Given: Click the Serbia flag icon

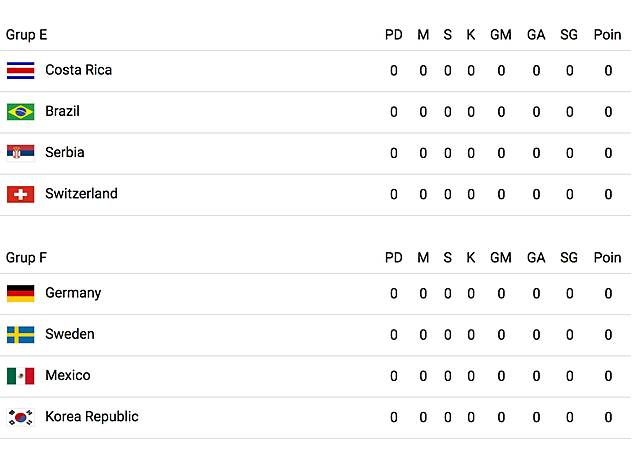Looking at the screenshot, I should pyautogui.click(x=21, y=153).
